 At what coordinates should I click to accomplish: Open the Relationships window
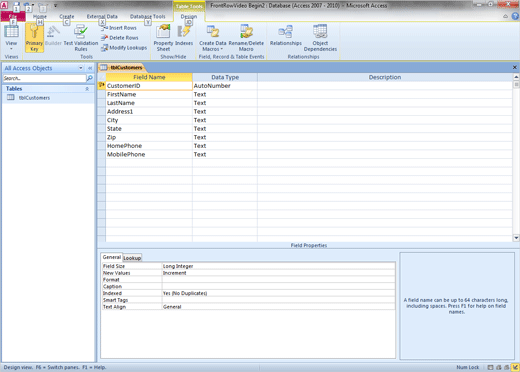286,35
